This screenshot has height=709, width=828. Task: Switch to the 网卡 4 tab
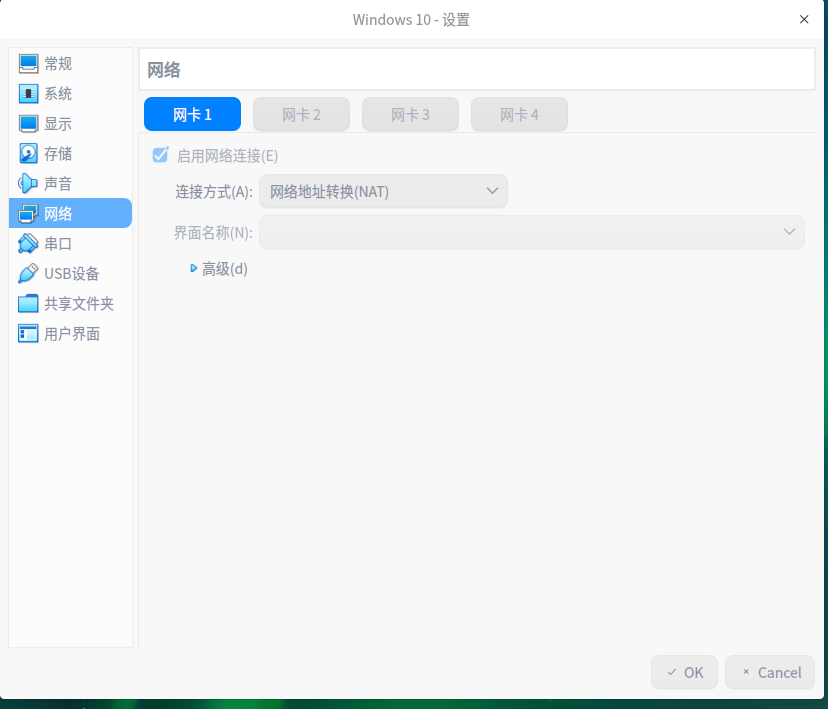(520, 114)
